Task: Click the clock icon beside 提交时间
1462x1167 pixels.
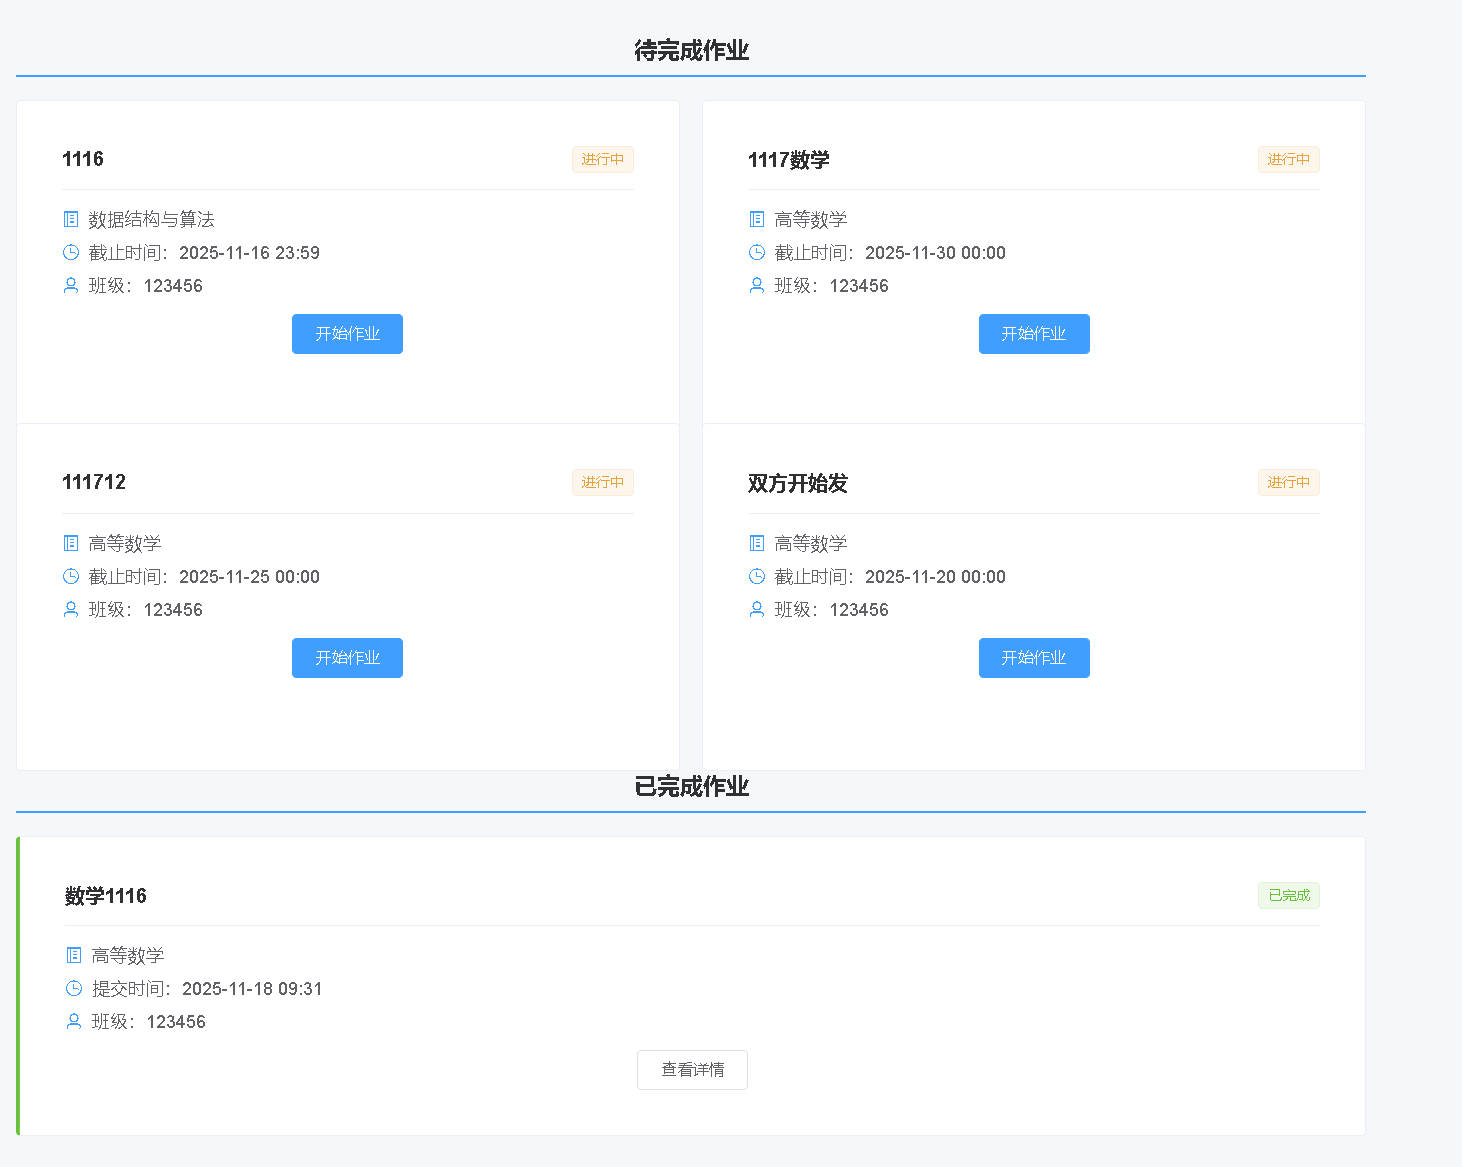Action: point(74,989)
